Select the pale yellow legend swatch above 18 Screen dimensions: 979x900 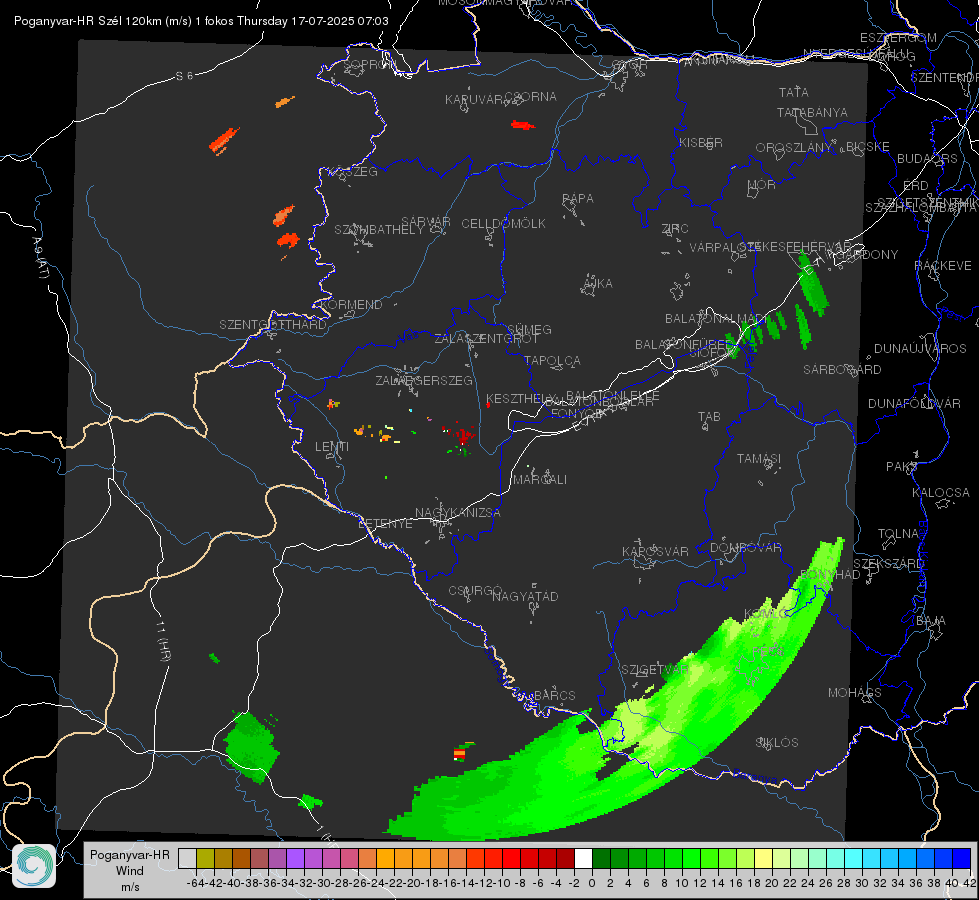763,858
